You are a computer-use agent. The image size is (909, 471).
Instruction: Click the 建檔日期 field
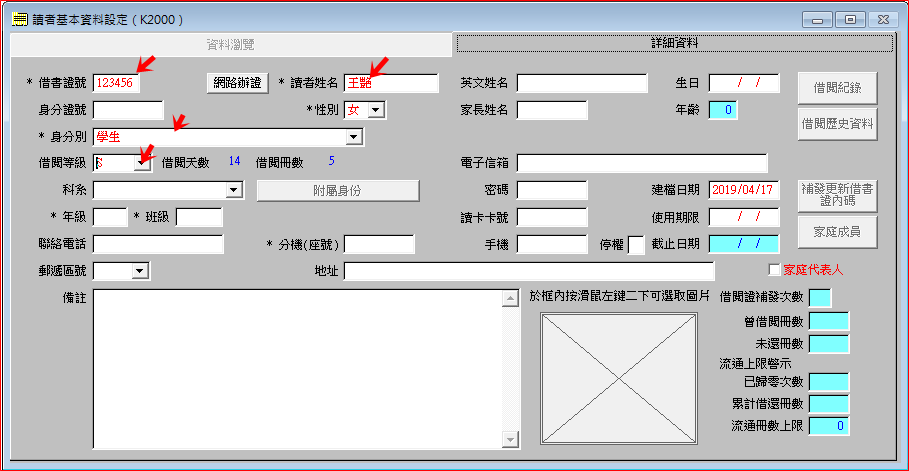point(744,190)
